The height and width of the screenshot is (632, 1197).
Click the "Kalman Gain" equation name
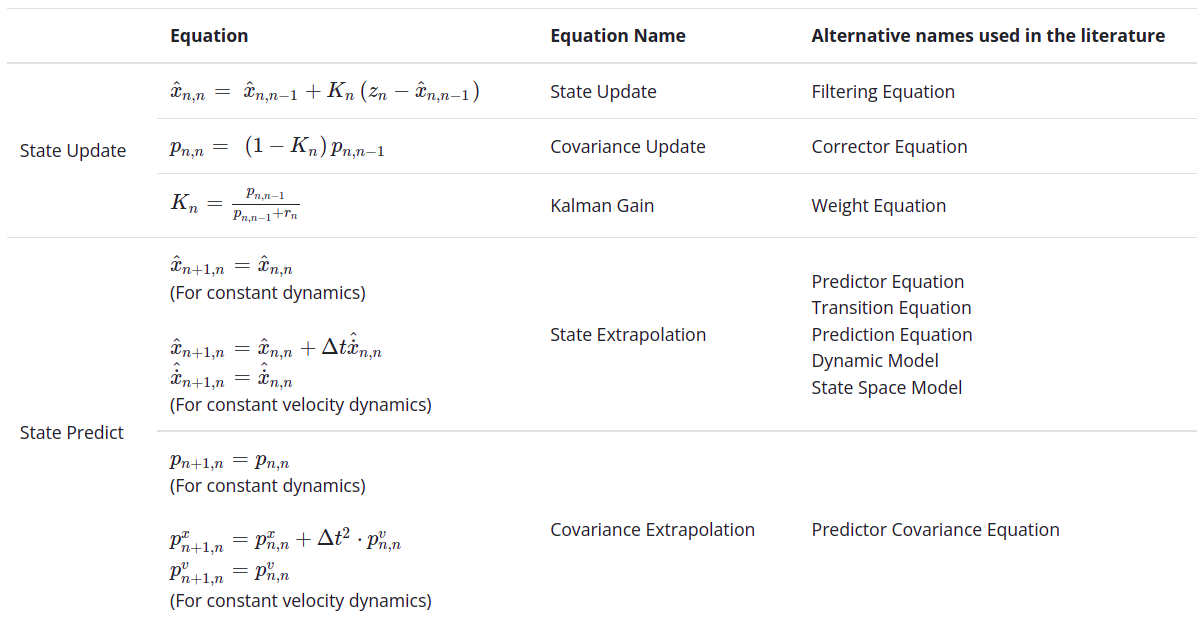coord(601,206)
